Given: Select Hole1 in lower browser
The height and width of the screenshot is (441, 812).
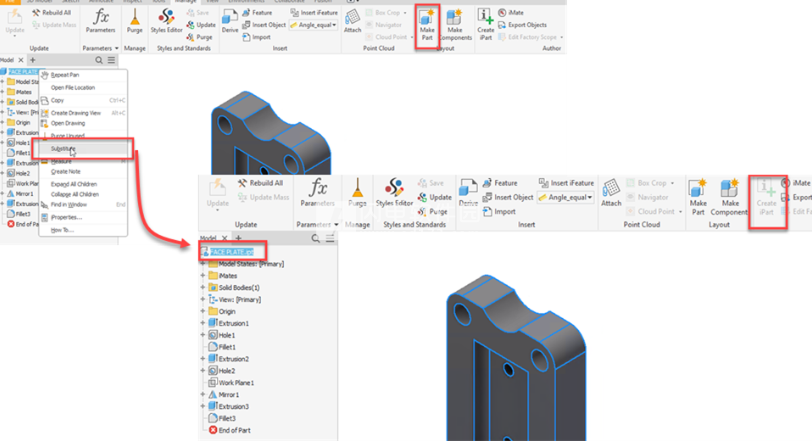Looking at the screenshot, I should (x=226, y=335).
